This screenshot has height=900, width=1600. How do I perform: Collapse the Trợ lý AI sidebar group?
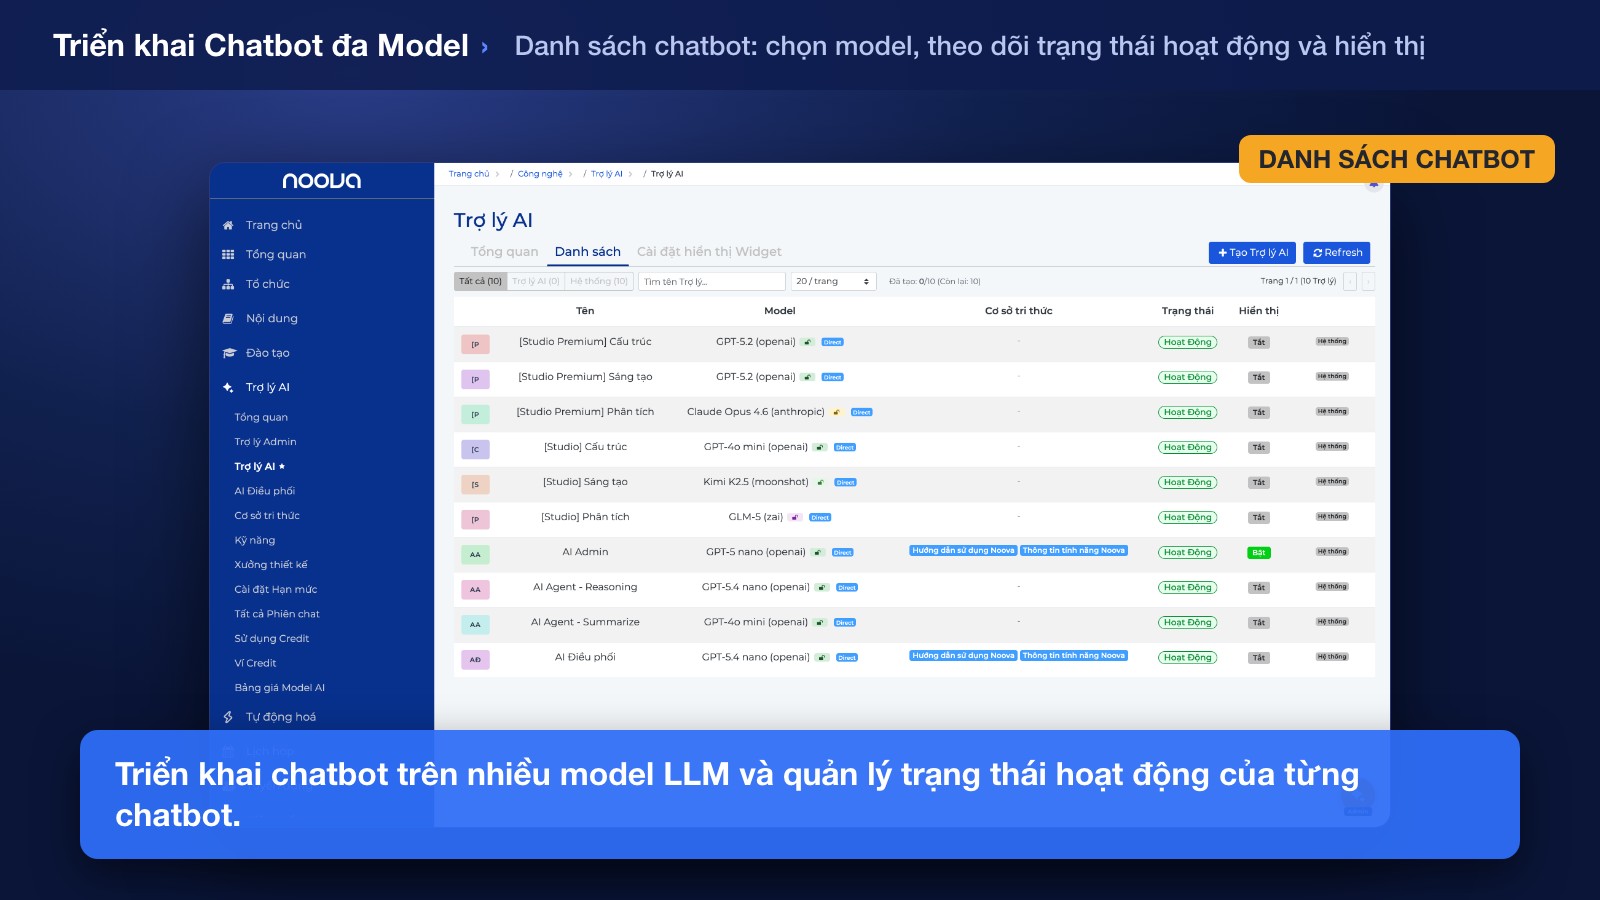coord(267,387)
